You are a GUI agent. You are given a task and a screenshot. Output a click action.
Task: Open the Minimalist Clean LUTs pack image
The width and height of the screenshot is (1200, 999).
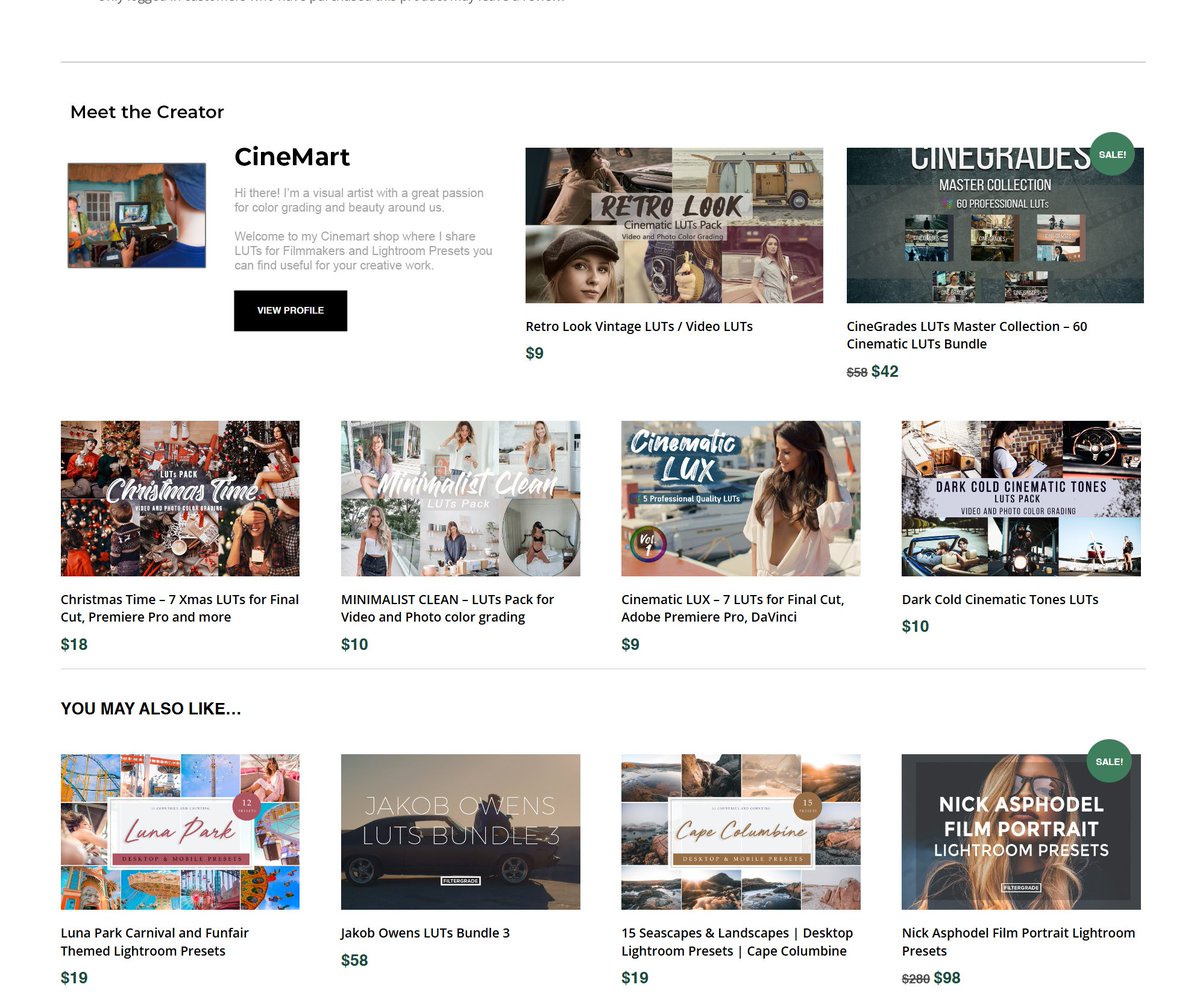pos(460,499)
